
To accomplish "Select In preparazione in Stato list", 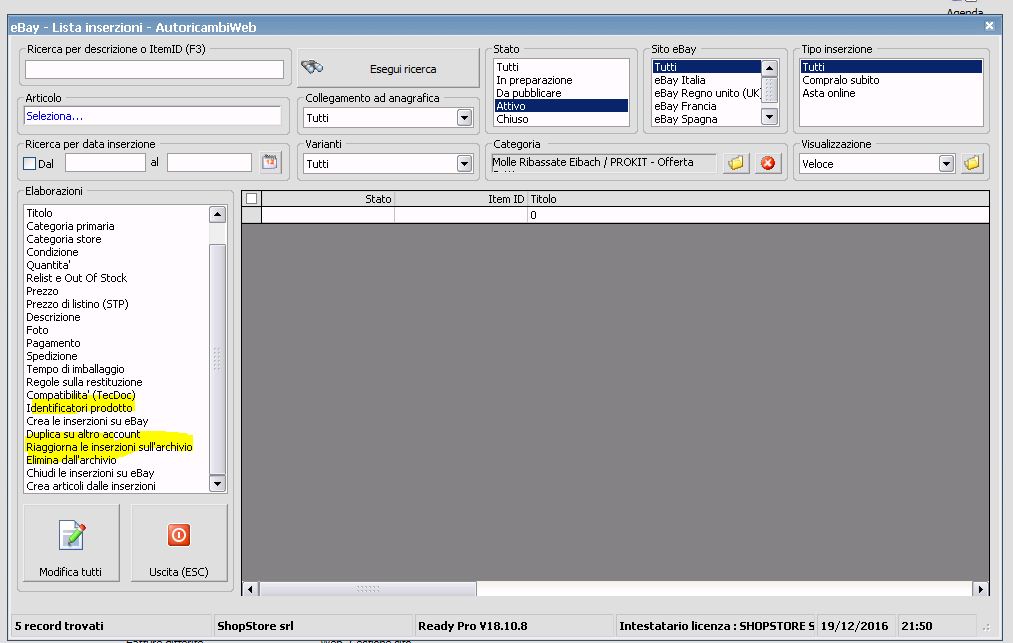I will (x=561, y=80).
